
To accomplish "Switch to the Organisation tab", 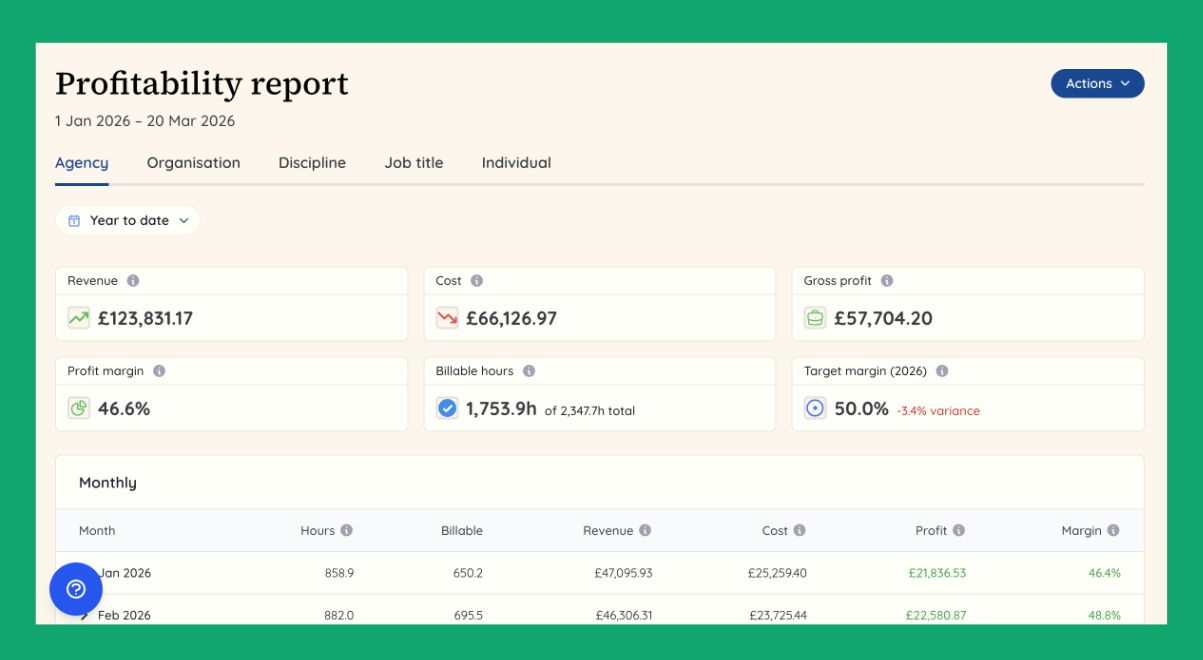I will [x=193, y=162].
